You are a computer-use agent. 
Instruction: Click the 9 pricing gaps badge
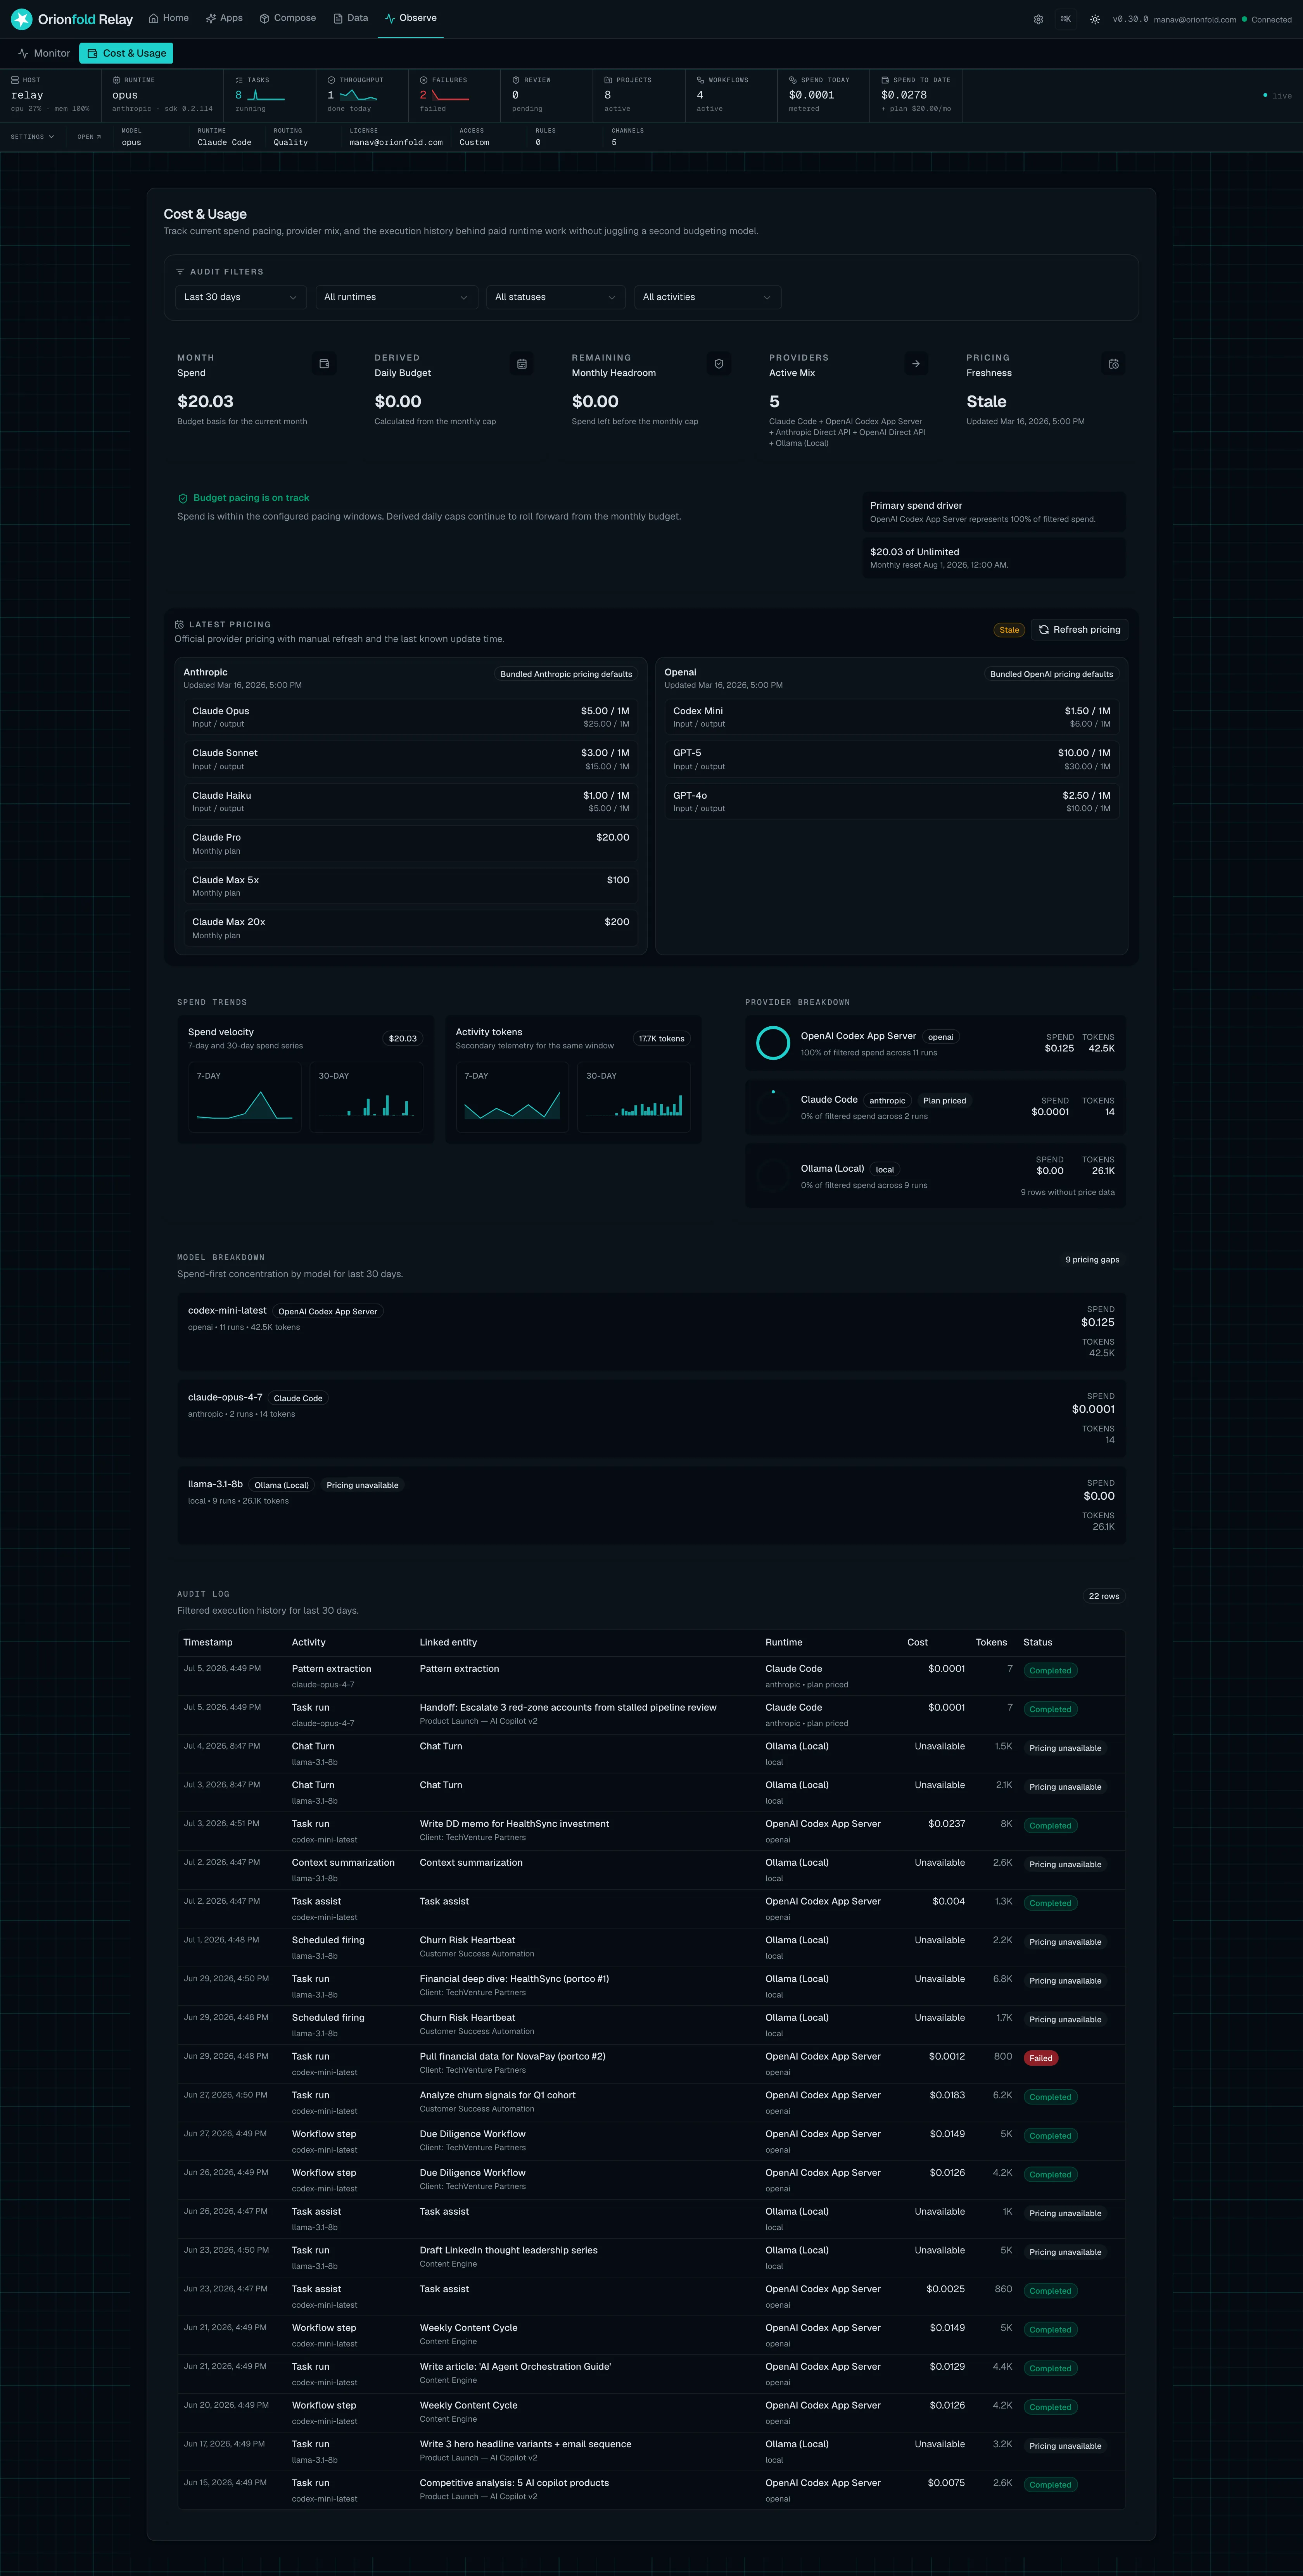pos(1092,1260)
